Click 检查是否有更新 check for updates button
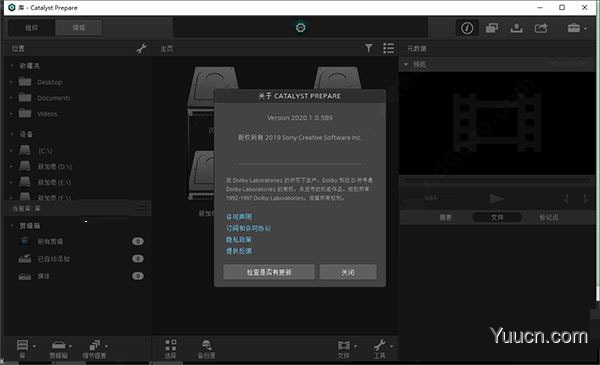 tap(269, 272)
